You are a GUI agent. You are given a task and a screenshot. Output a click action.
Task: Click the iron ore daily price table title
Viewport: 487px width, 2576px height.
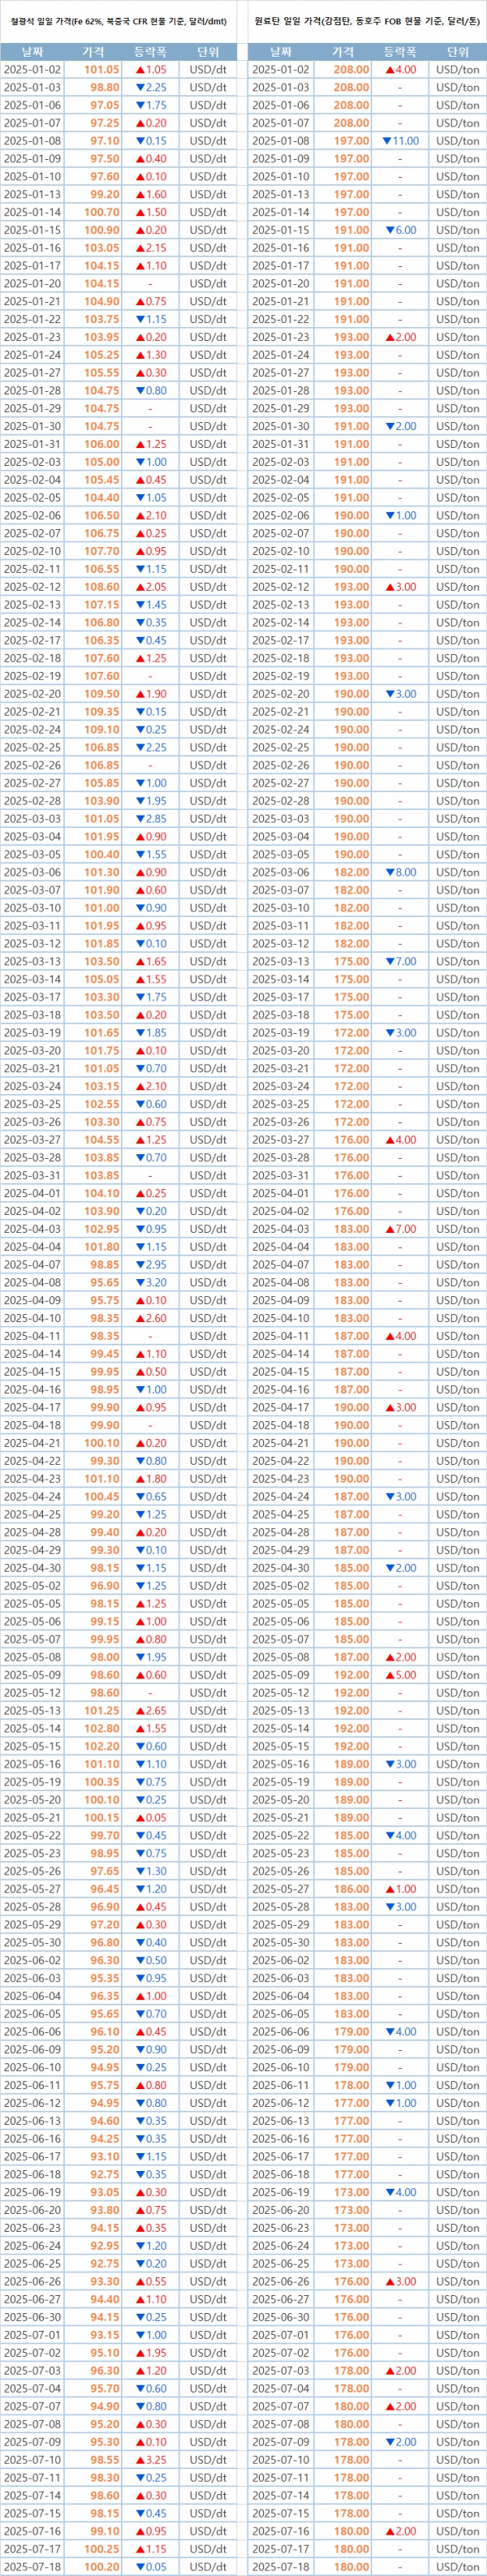tap(119, 19)
